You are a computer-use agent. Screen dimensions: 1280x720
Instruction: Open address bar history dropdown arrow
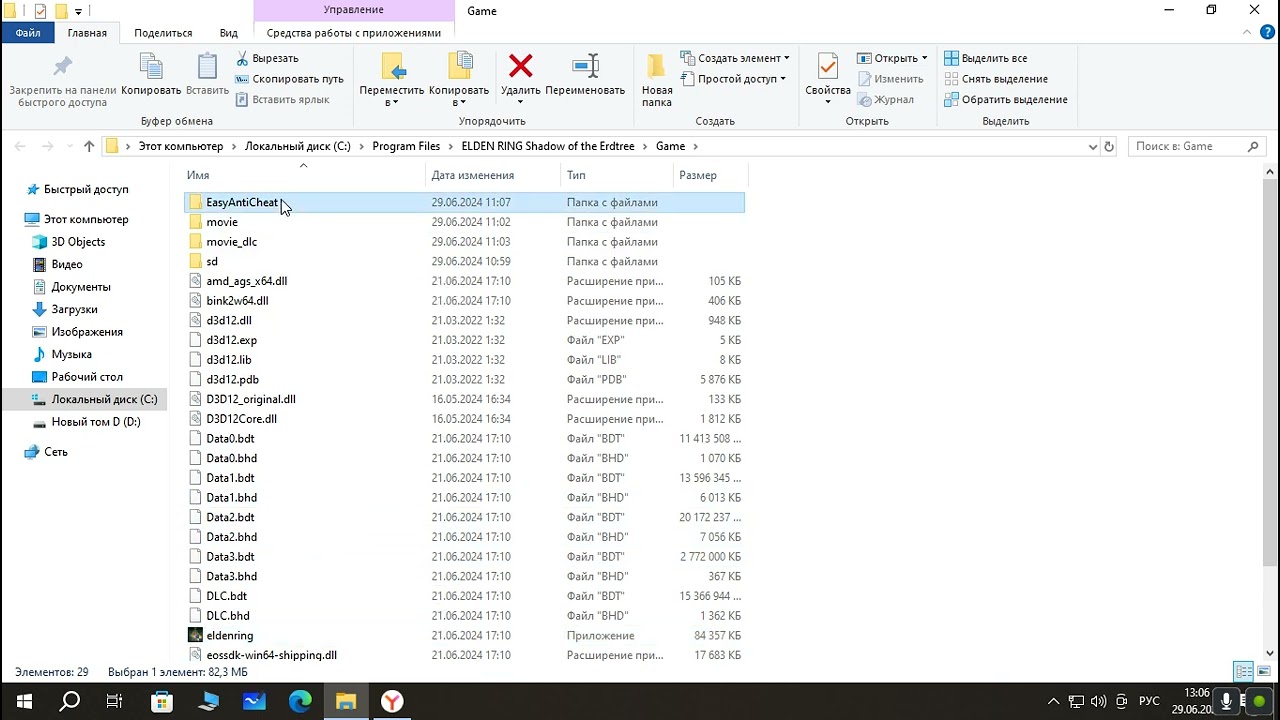1092,146
